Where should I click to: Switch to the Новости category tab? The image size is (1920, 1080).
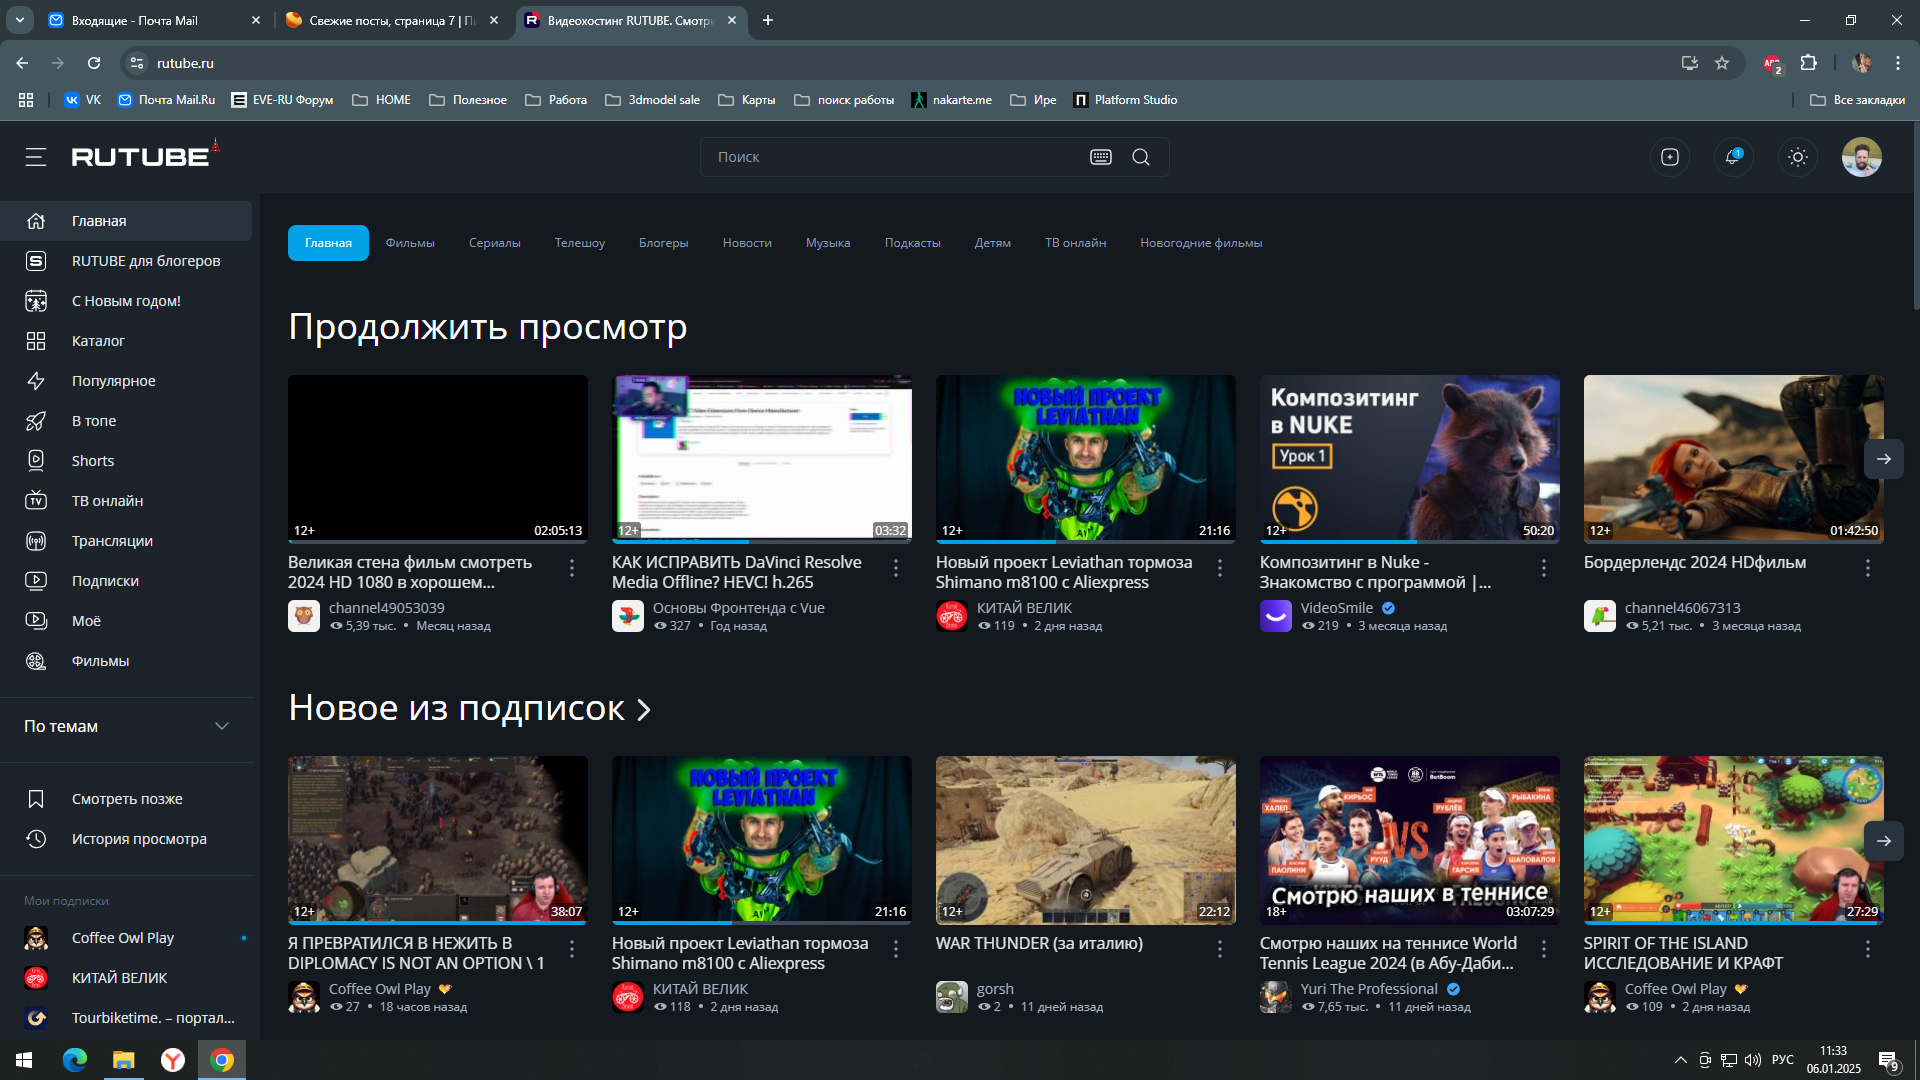point(746,243)
